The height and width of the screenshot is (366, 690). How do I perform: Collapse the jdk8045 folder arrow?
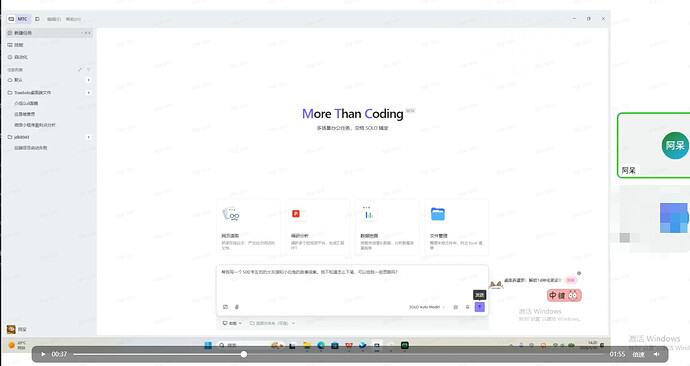[x=88, y=137]
